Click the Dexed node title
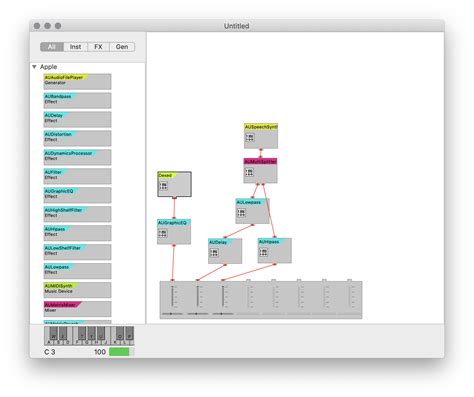 (165, 175)
